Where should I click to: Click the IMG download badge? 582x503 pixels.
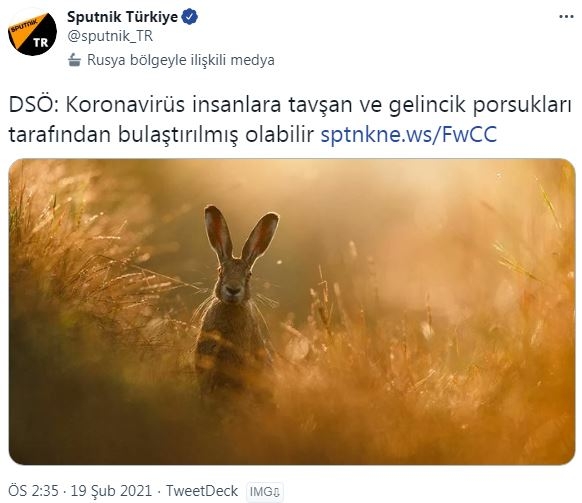coord(265,492)
